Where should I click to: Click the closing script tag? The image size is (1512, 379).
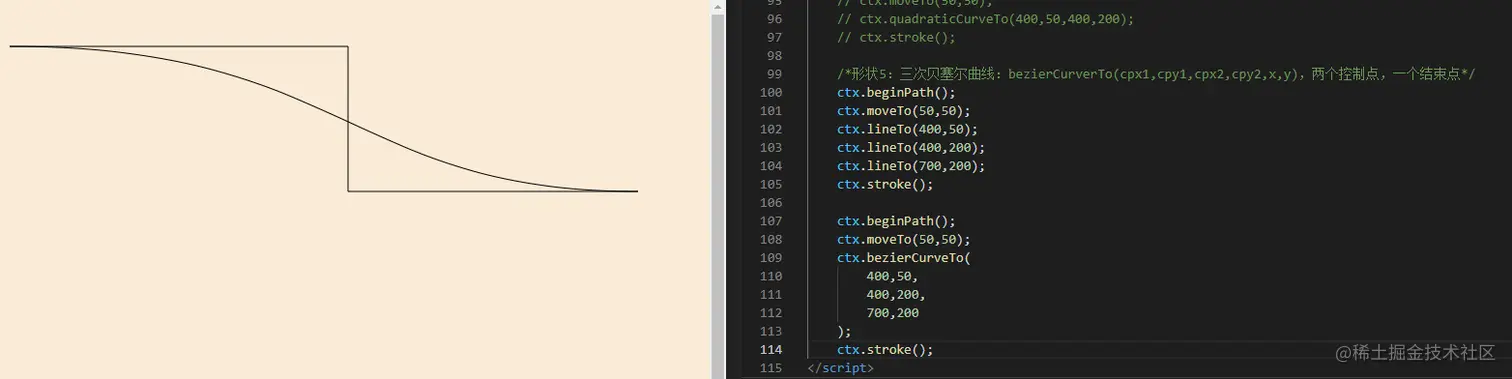pyautogui.click(x=840, y=368)
